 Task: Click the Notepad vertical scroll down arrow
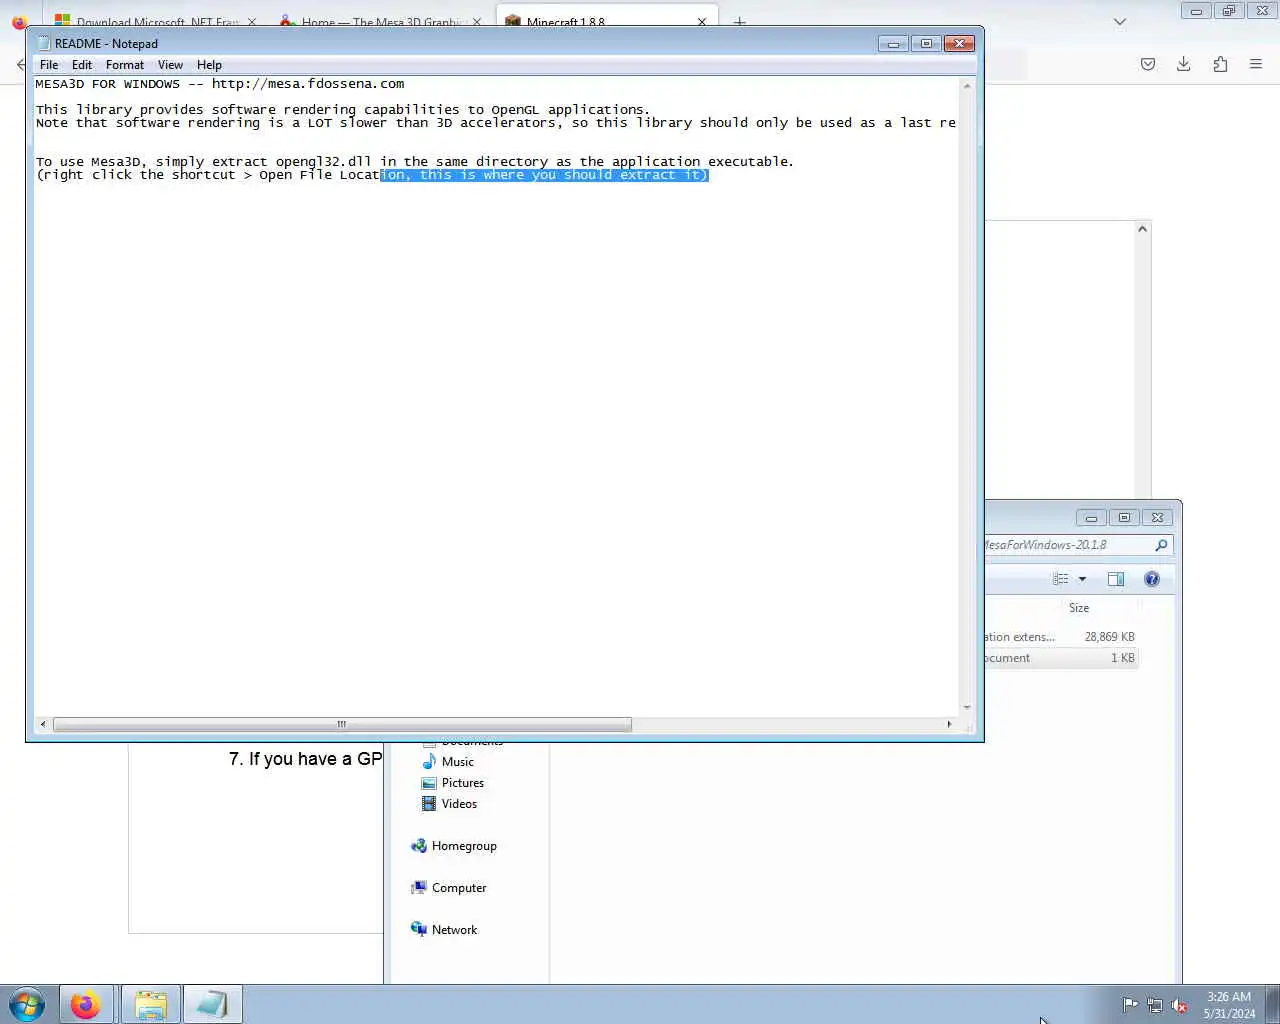click(967, 708)
